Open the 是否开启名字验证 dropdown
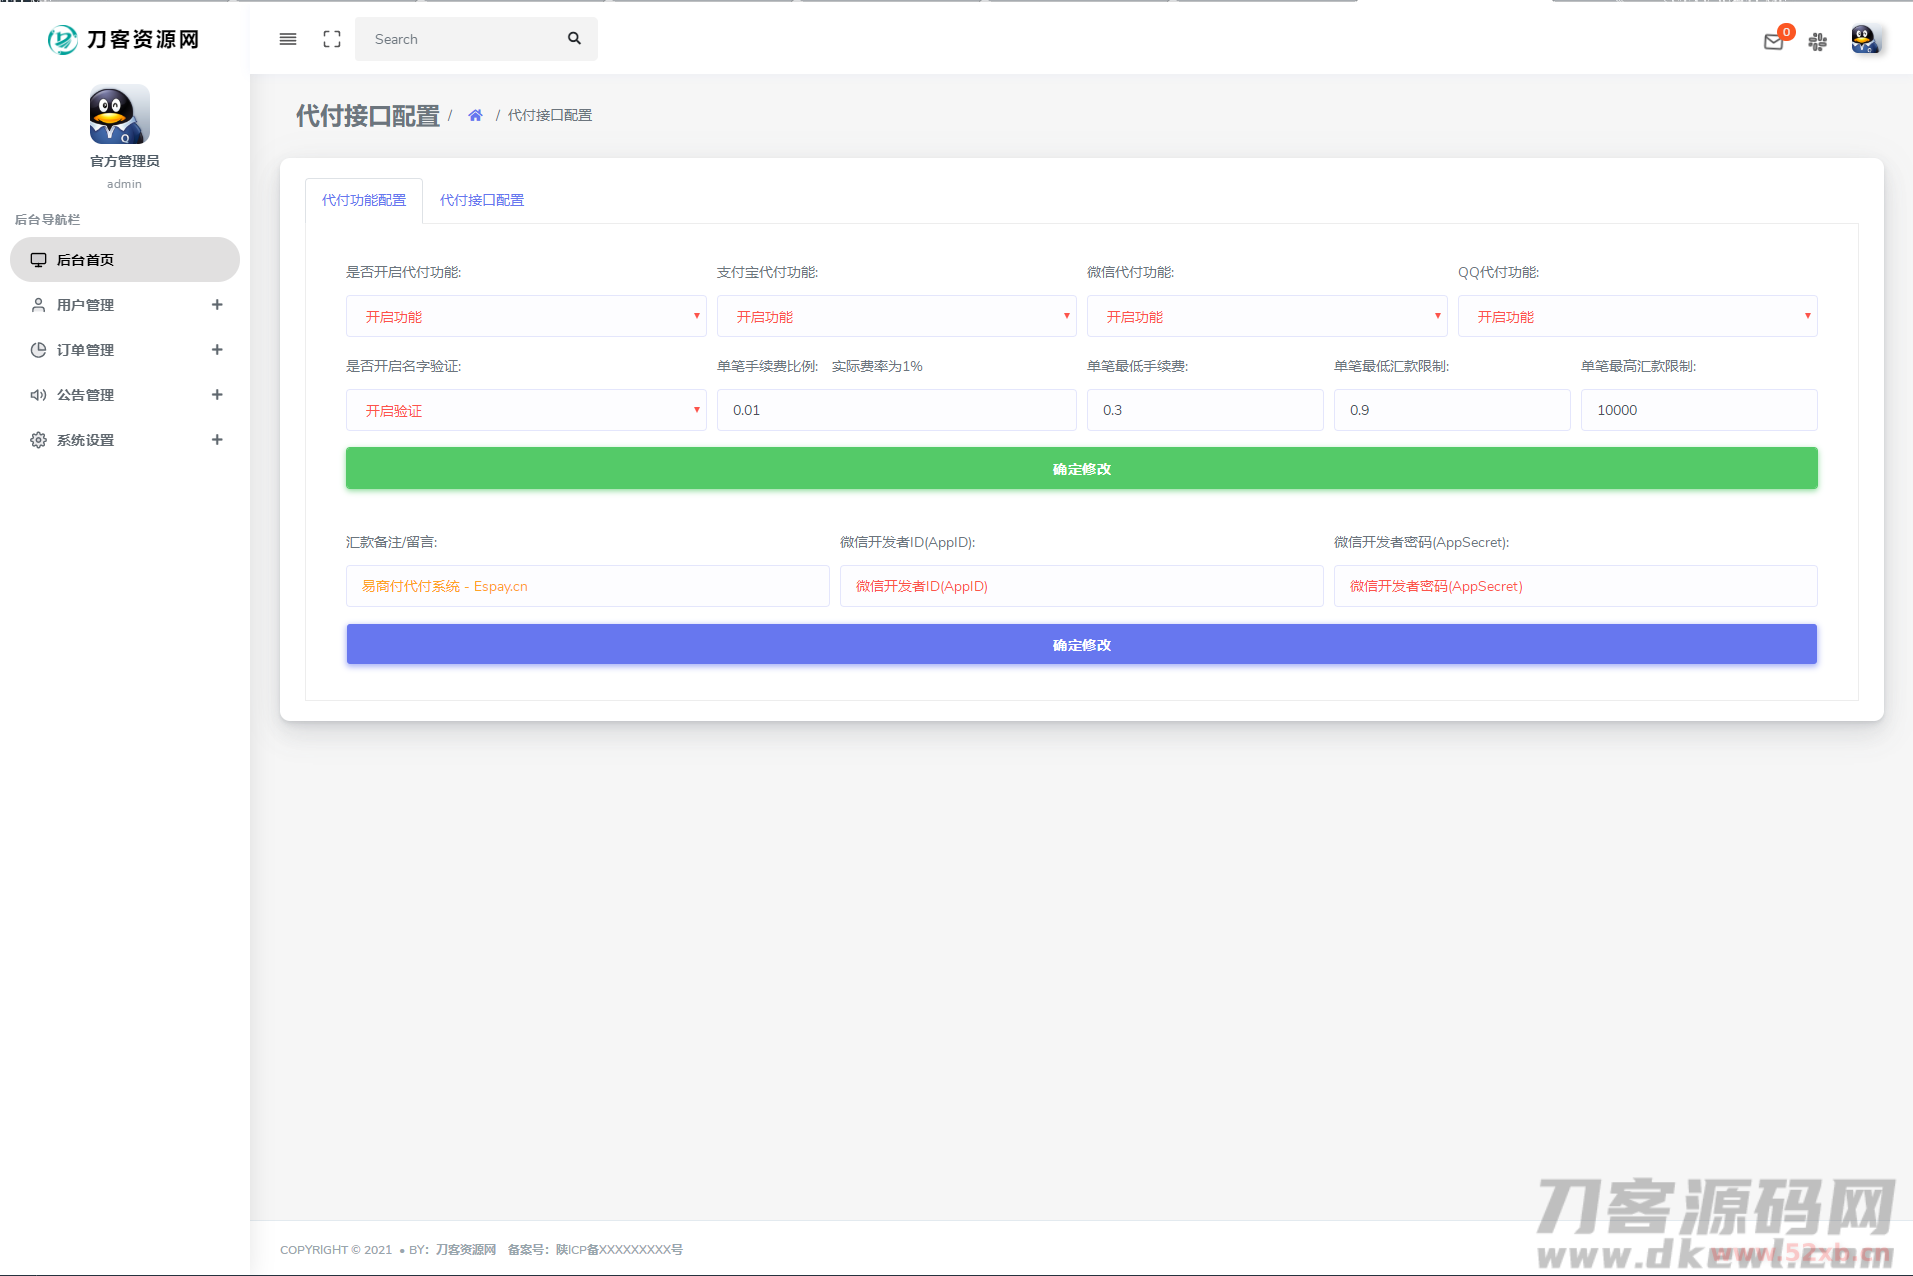Image resolution: width=1913 pixels, height=1276 pixels. 526,411
